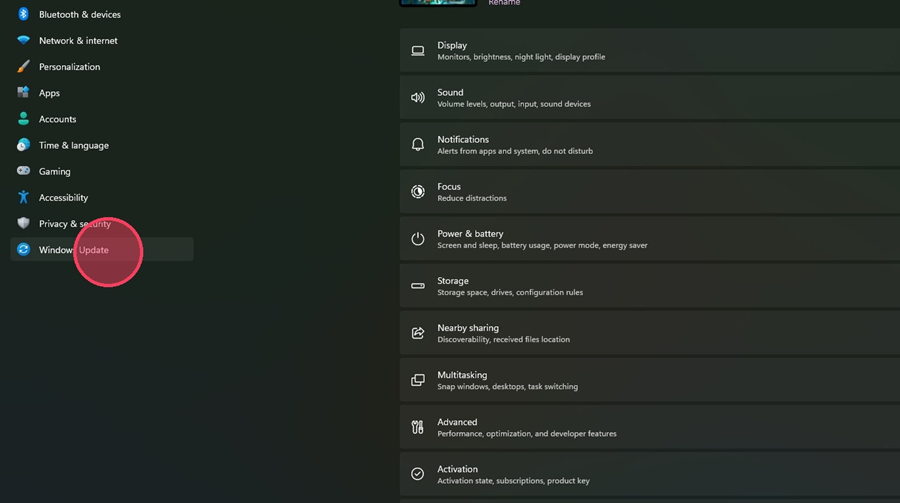Viewport: 900px width, 503px height.
Task: Open Sound settings row
Action: 650,98
